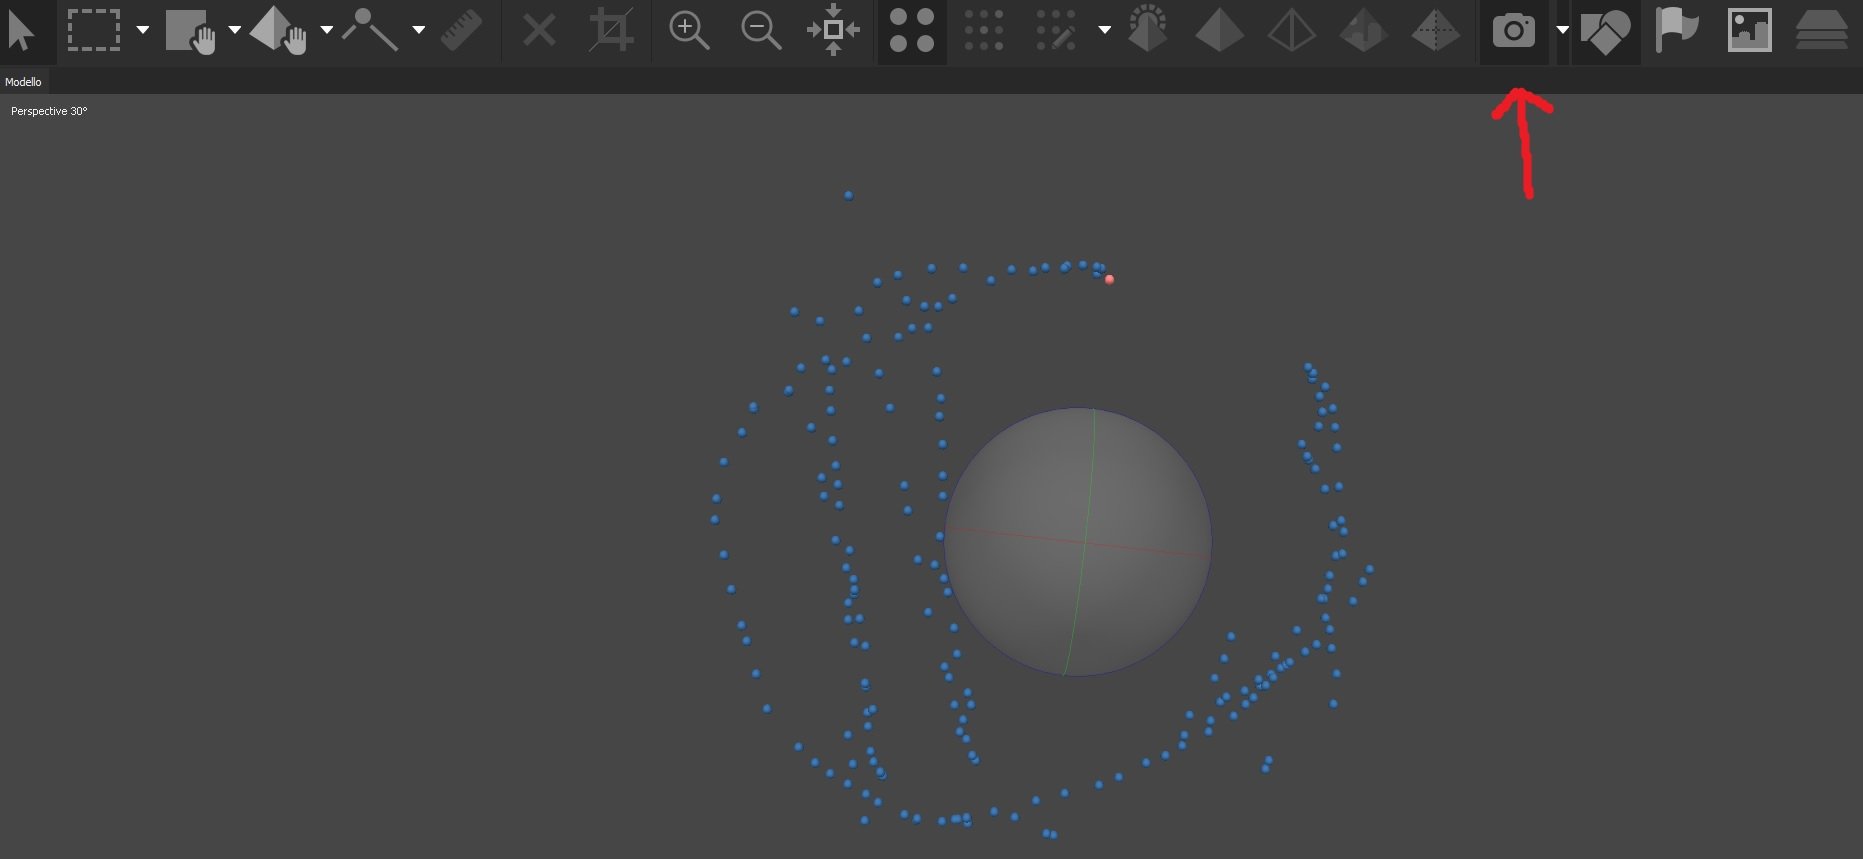Open the Dense Cloud view mode dropdown
The width and height of the screenshot is (1863, 859).
pyautogui.click(x=1105, y=30)
